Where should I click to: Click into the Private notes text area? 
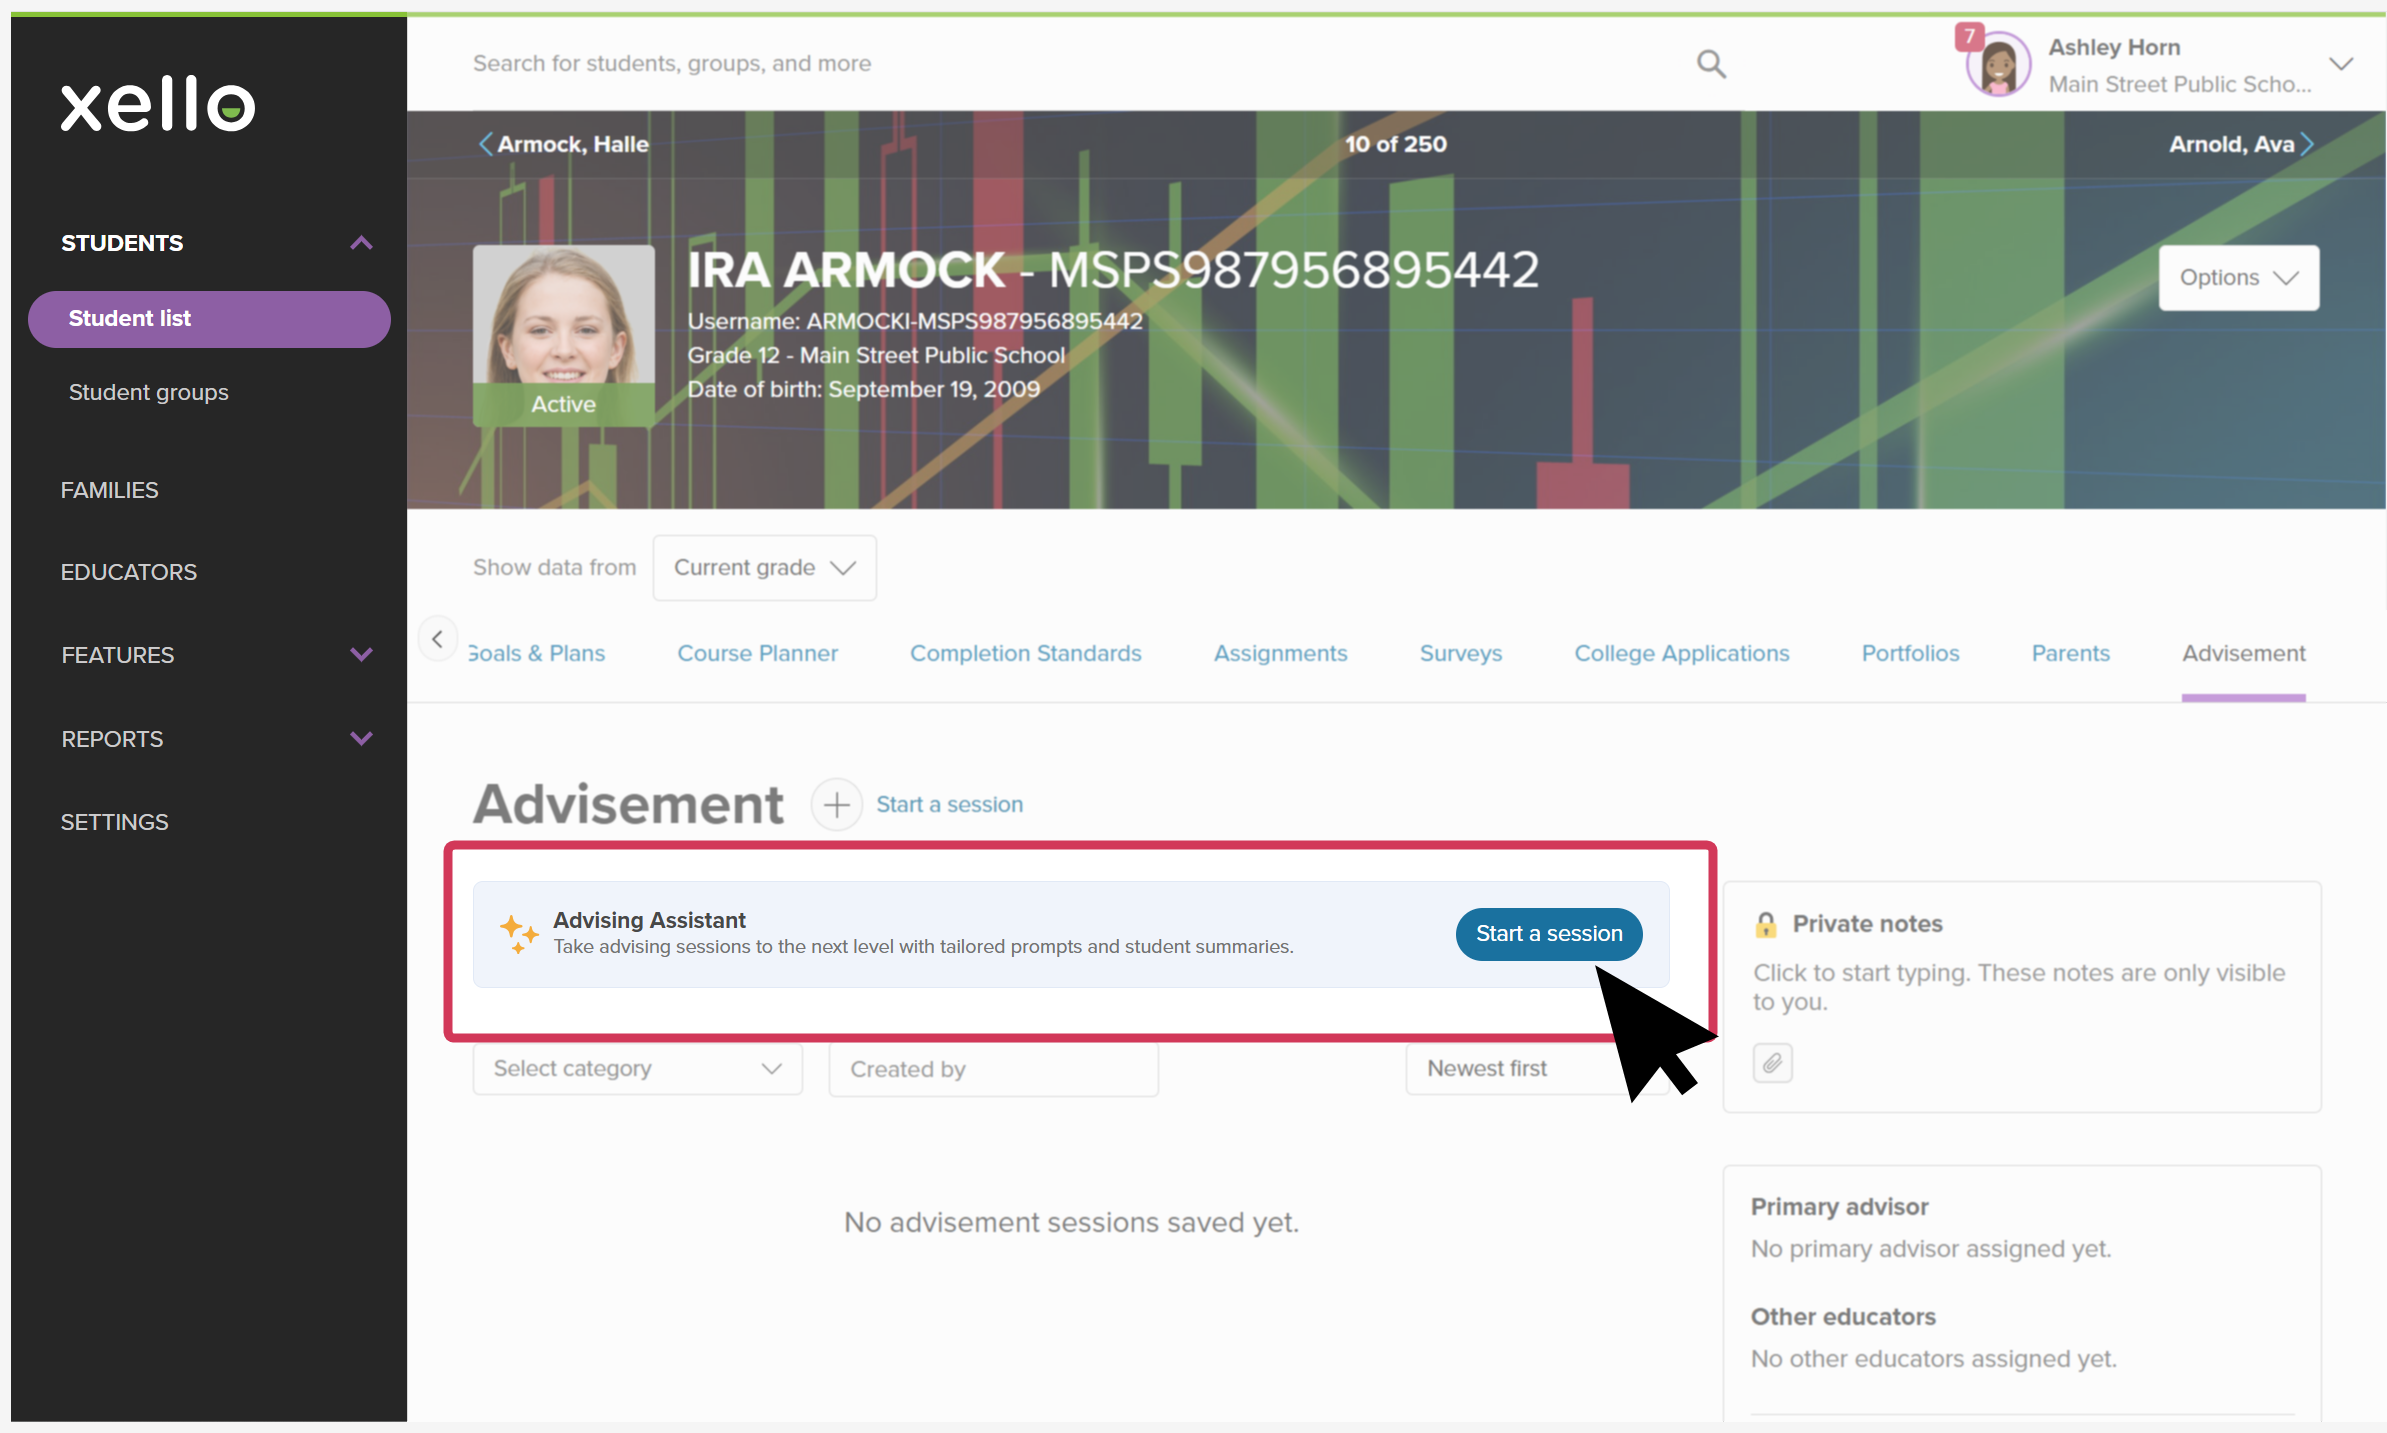click(2021, 987)
